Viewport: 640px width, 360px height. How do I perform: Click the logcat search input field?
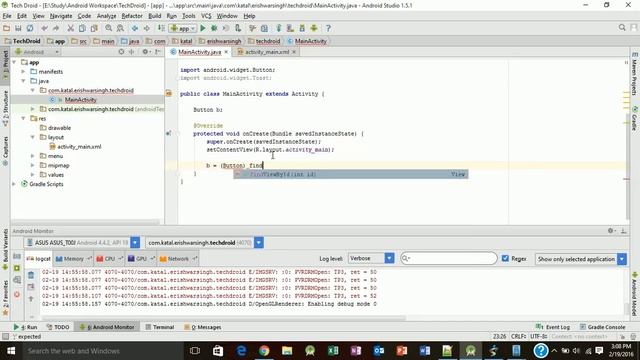(449, 258)
